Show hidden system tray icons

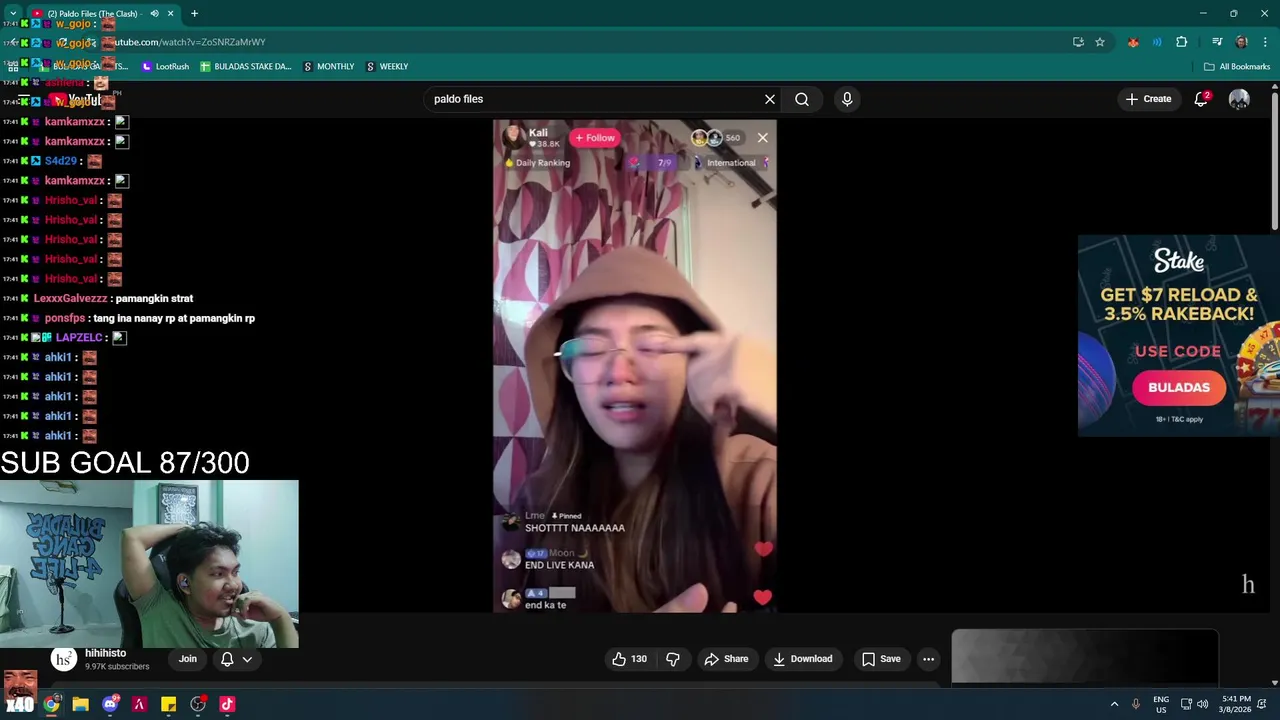click(1114, 704)
